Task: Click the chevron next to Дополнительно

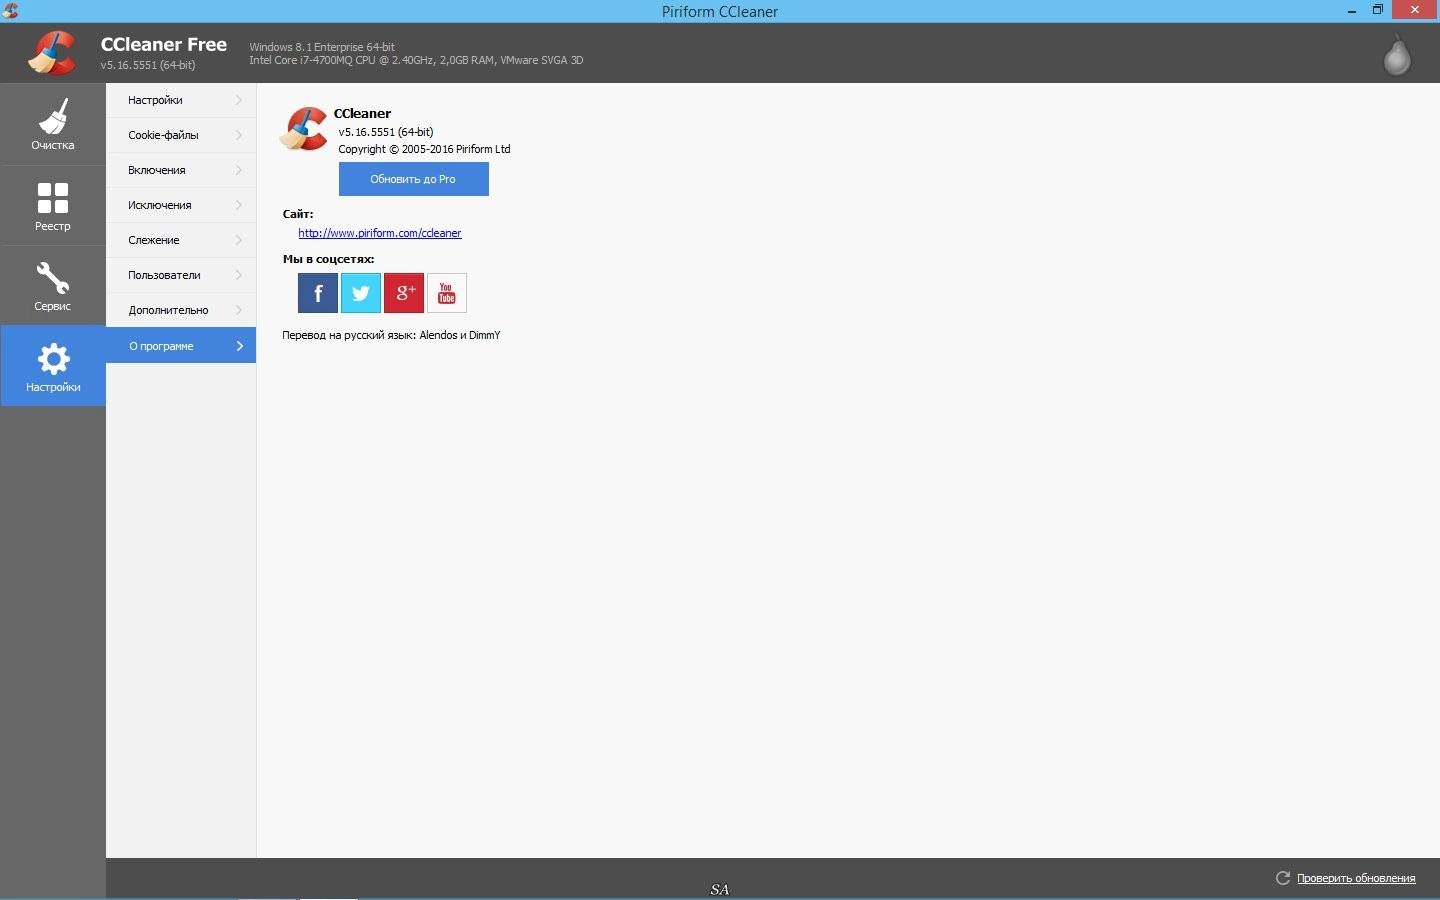Action: point(239,310)
